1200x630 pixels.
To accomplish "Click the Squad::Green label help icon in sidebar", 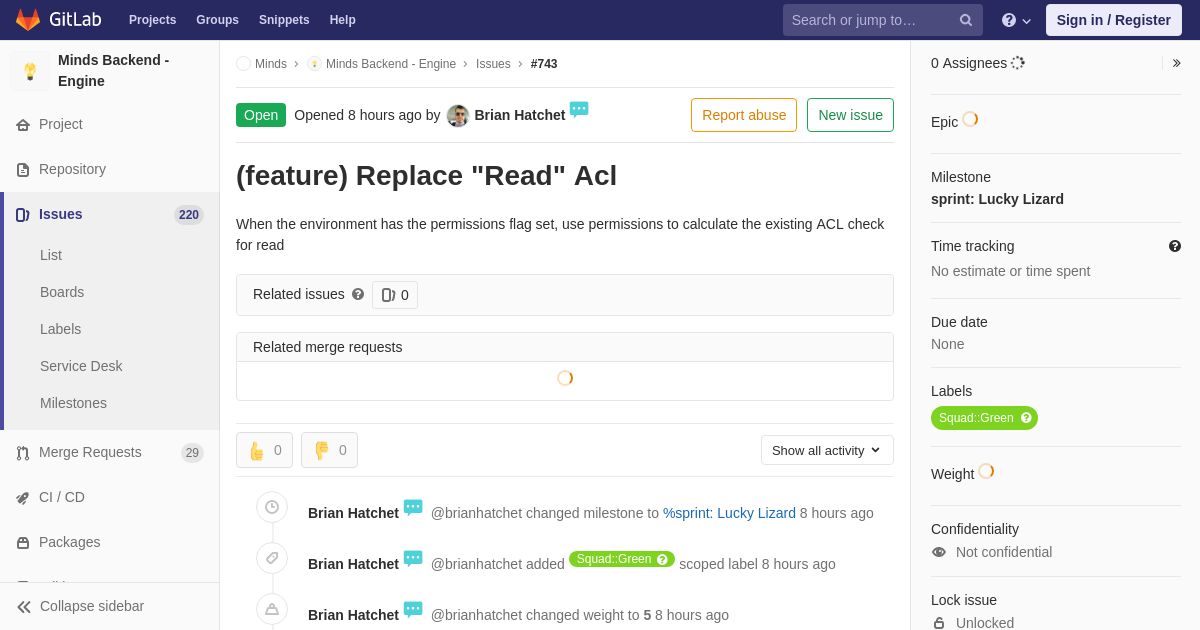I will click(1026, 418).
